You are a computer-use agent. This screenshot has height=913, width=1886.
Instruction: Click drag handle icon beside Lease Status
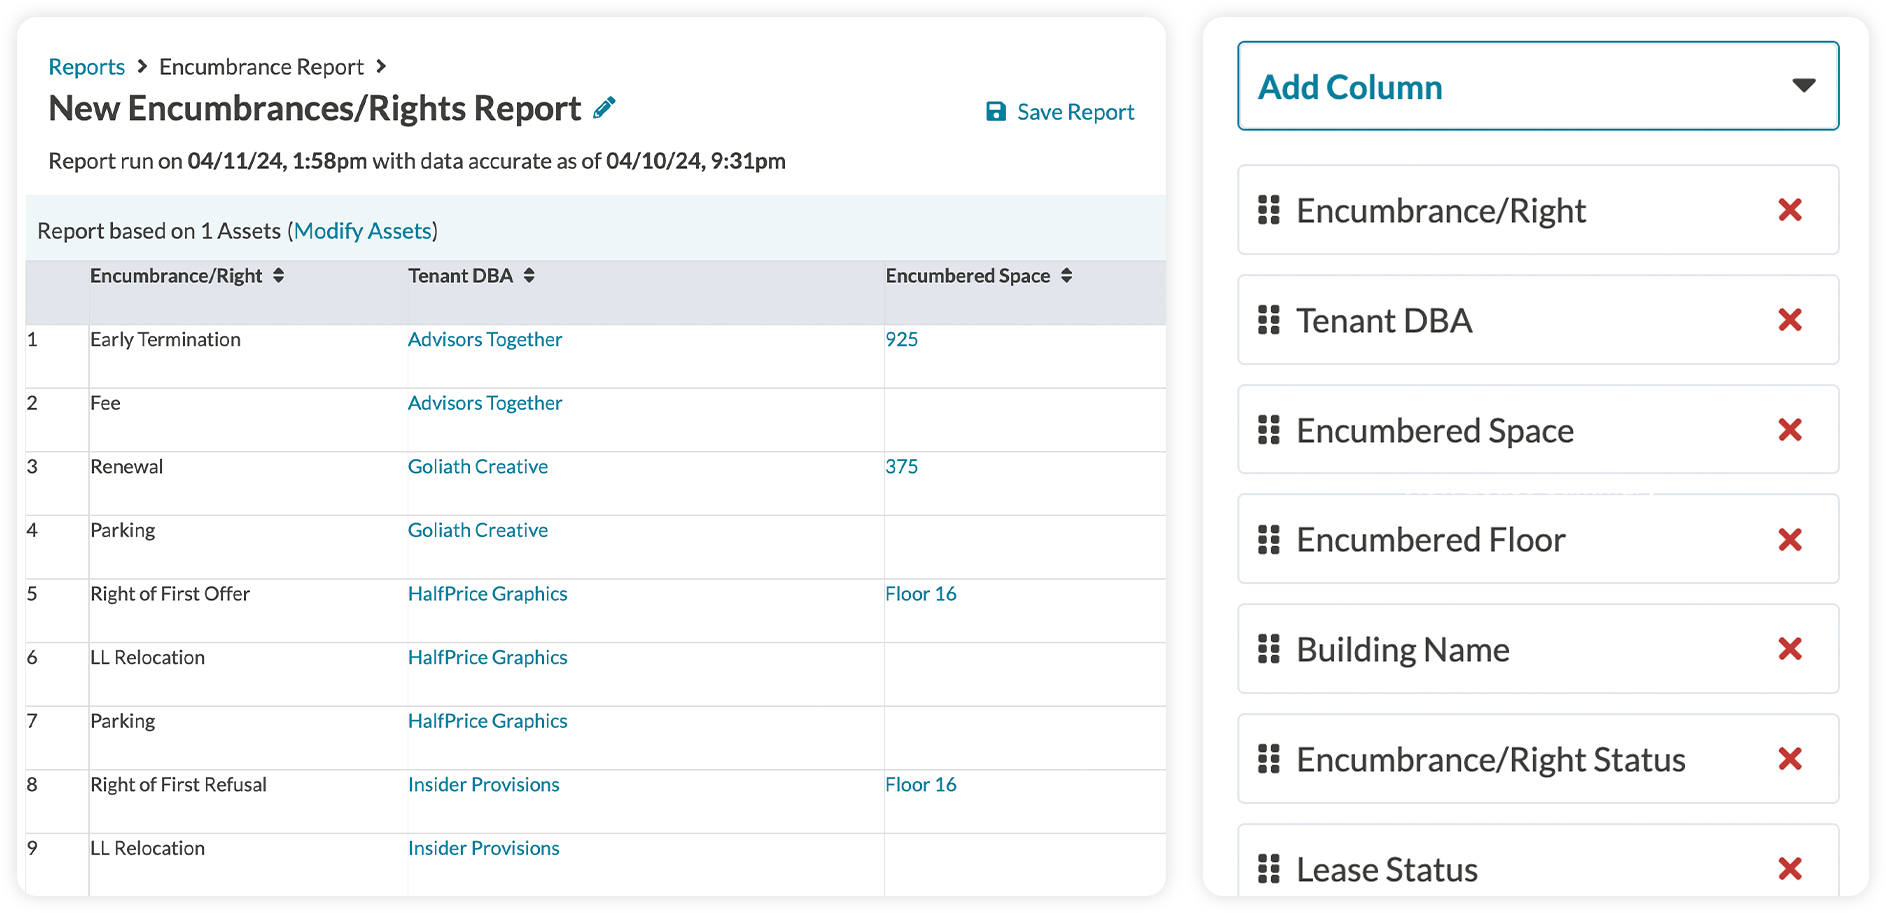[1269, 869]
